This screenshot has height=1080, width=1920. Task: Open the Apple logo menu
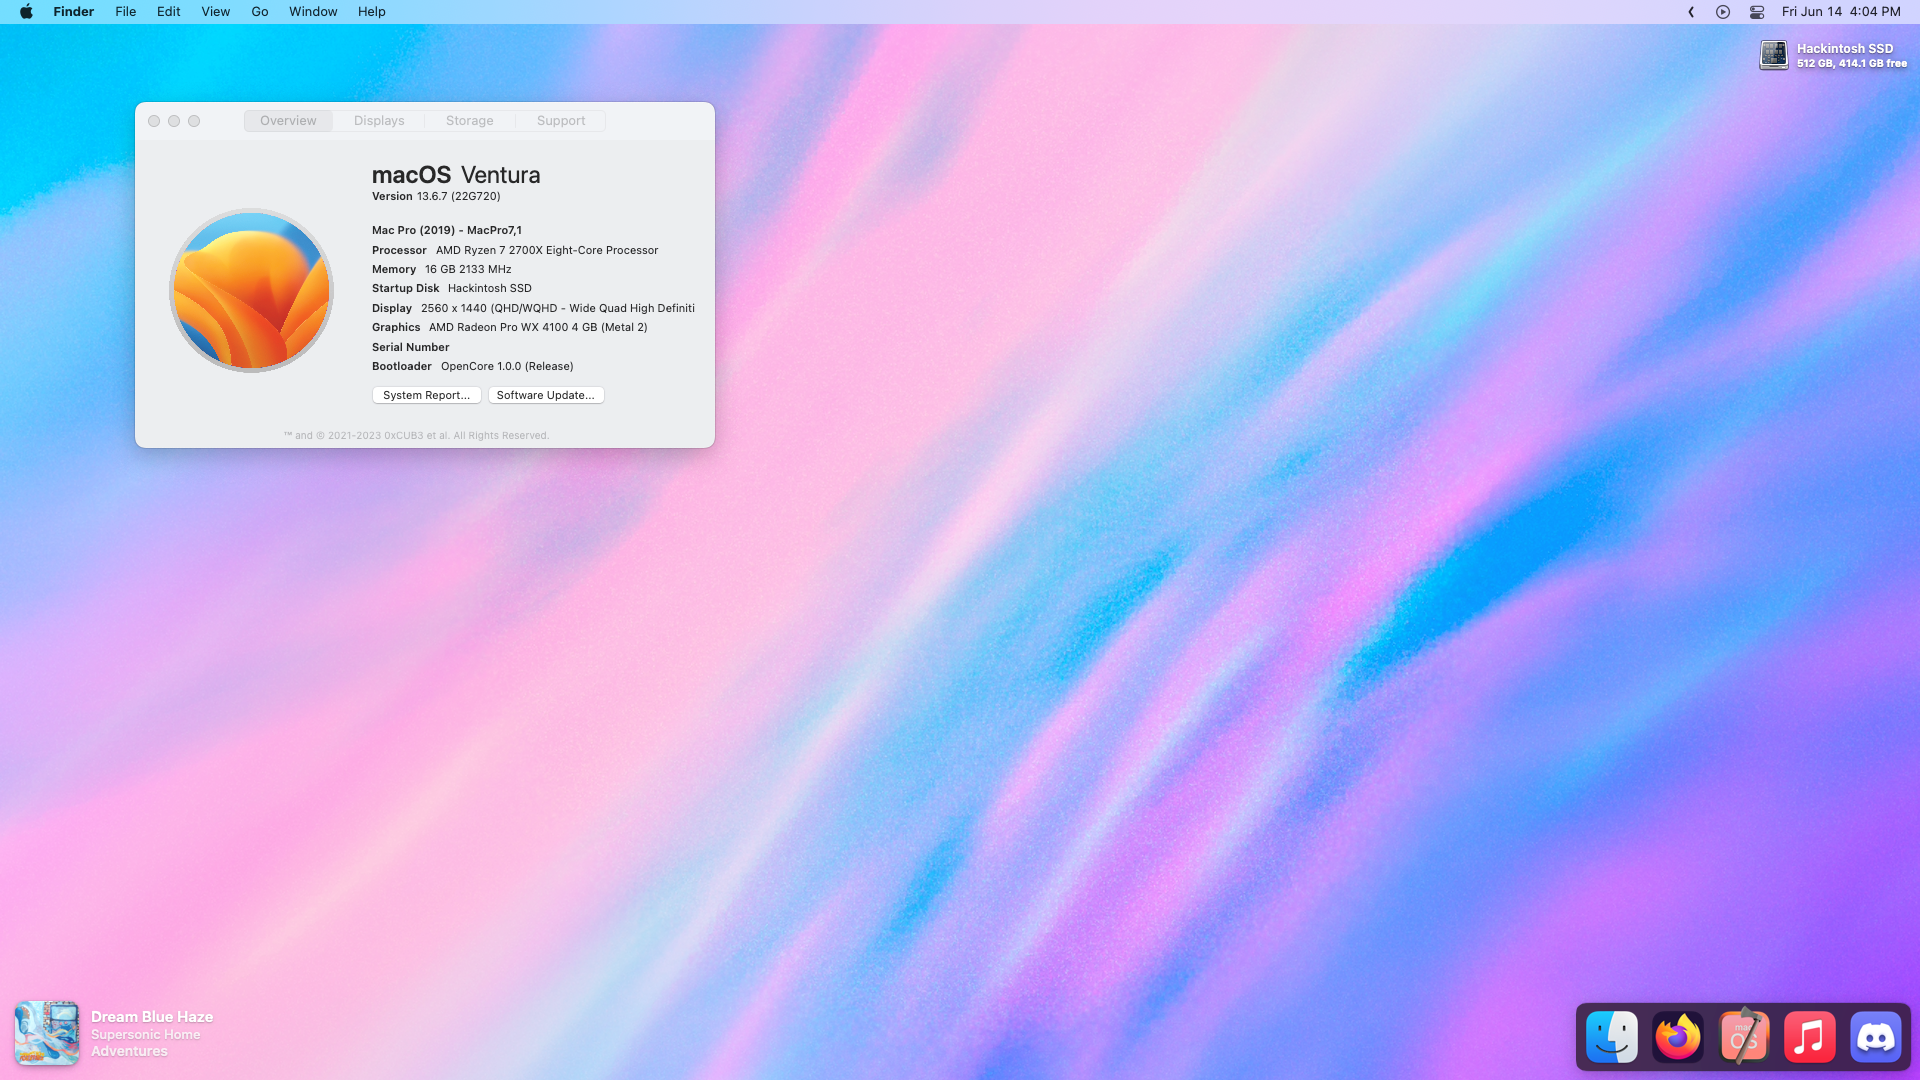(x=27, y=12)
